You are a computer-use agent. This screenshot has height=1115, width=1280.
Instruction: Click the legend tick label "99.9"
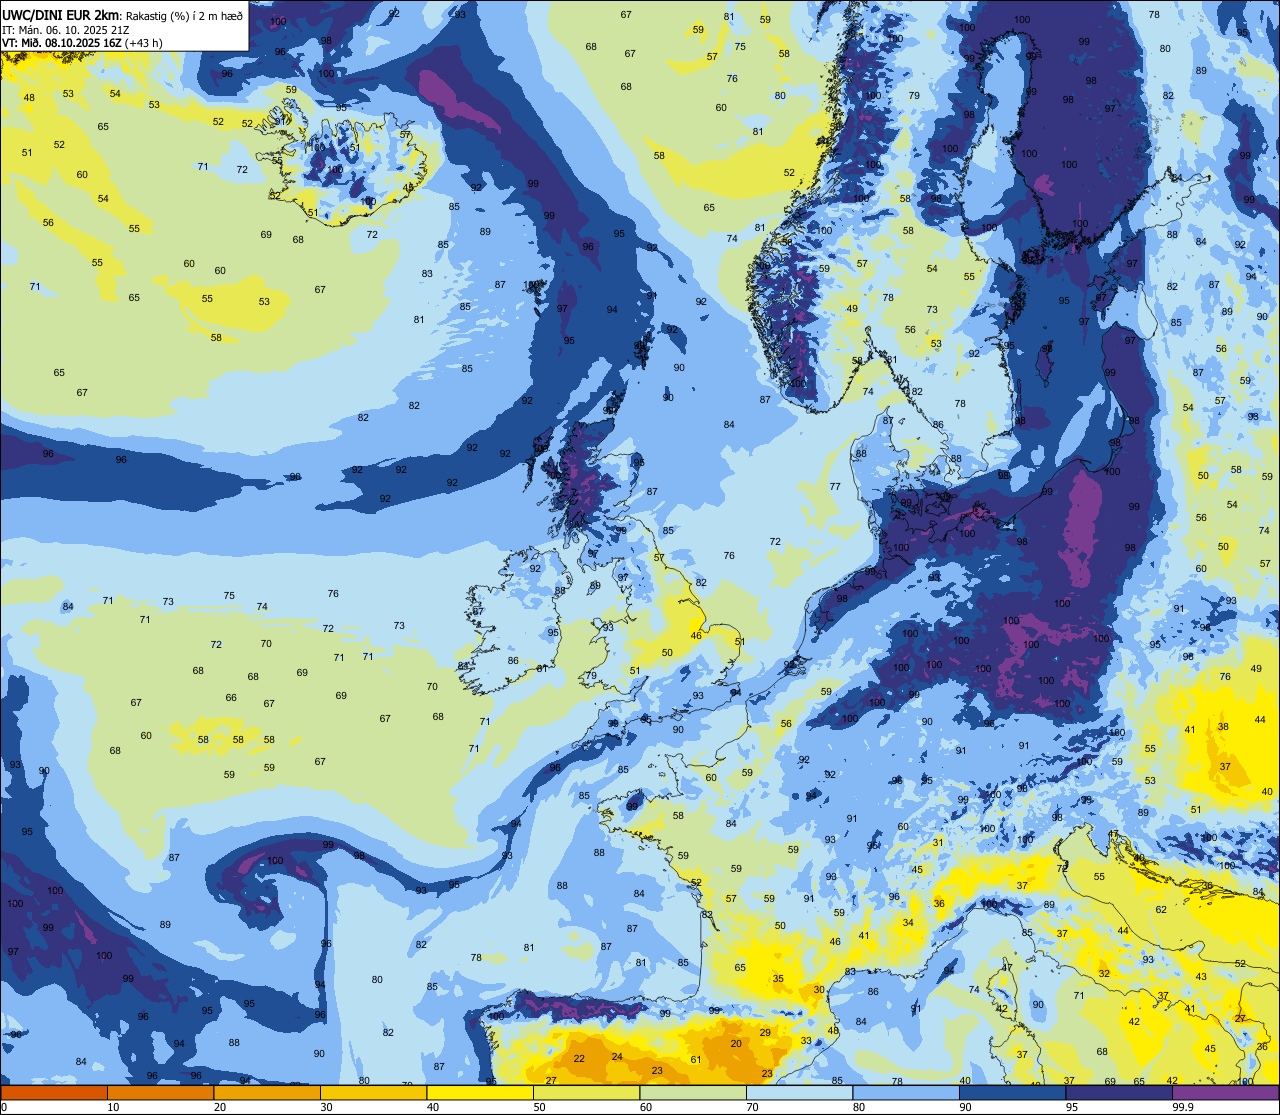click(1184, 1107)
